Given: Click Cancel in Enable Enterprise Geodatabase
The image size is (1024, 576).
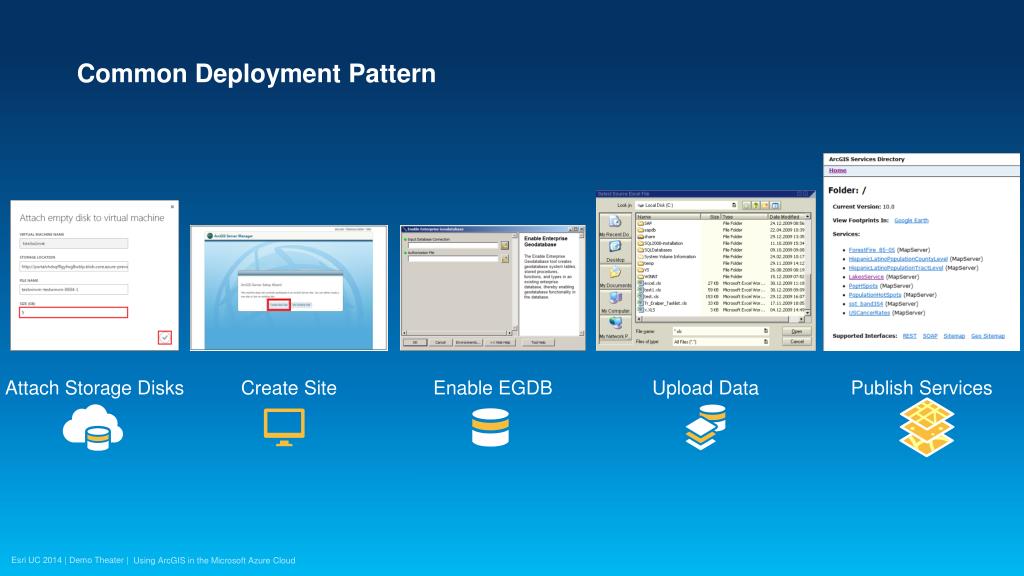Looking at the screenshot, I should click(x=440, y=342).
